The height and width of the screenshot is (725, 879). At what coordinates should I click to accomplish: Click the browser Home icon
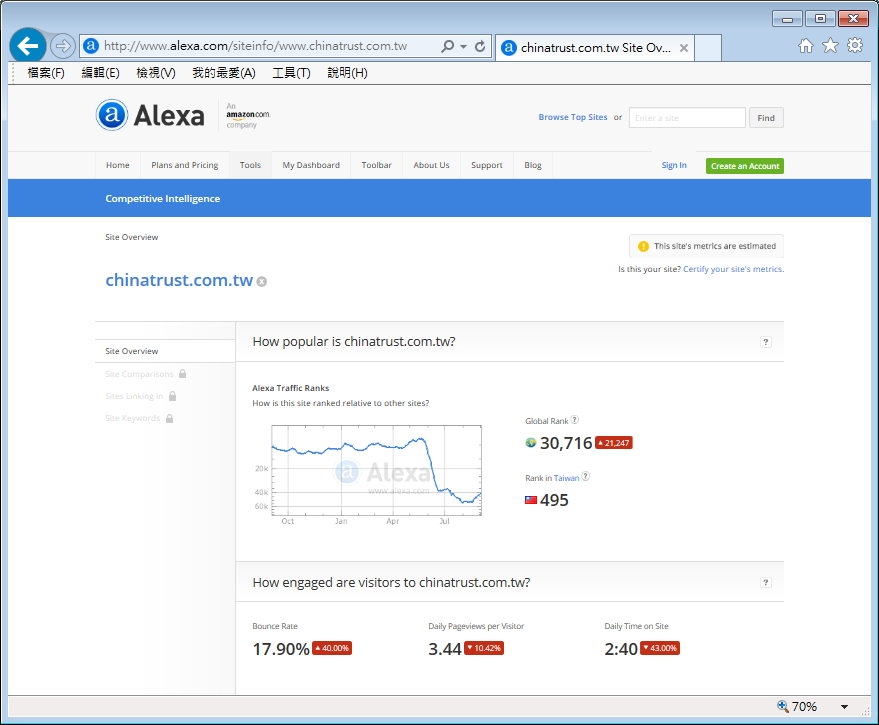[806, 46]
